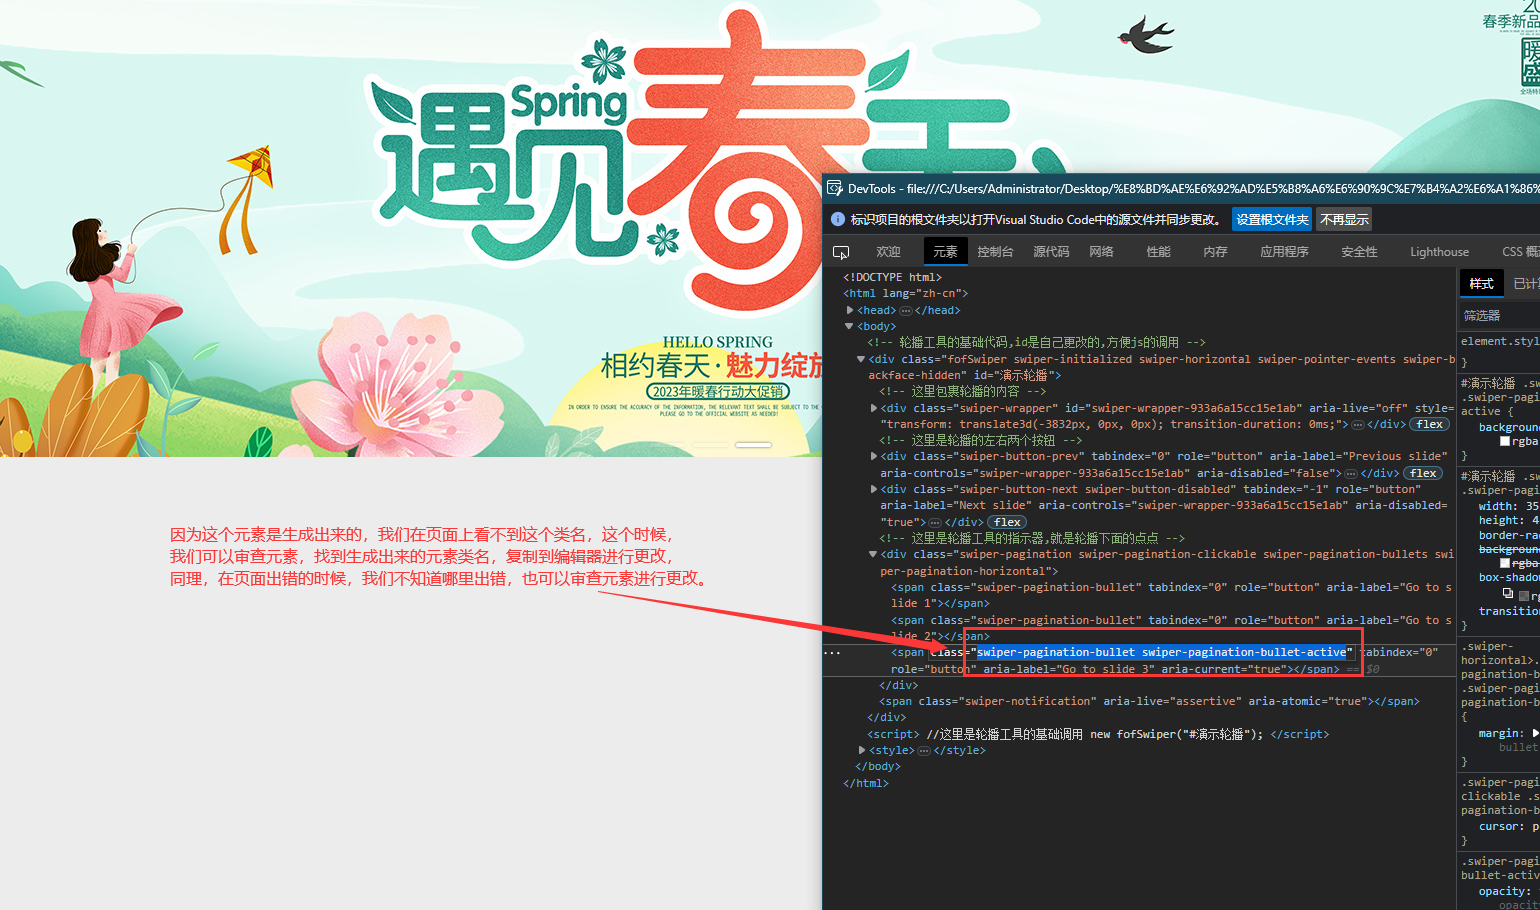Activate the inspect element picker icon

point(841,252)
